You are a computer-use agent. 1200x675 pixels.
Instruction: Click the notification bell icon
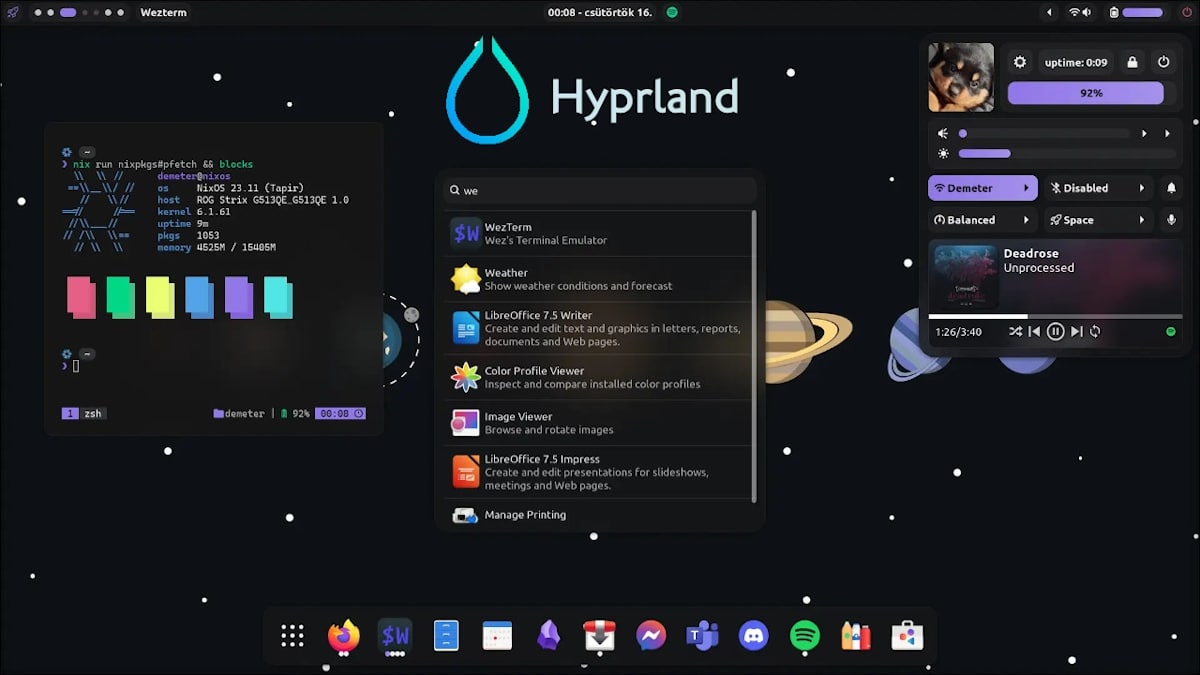click(x=1171, y=188)
